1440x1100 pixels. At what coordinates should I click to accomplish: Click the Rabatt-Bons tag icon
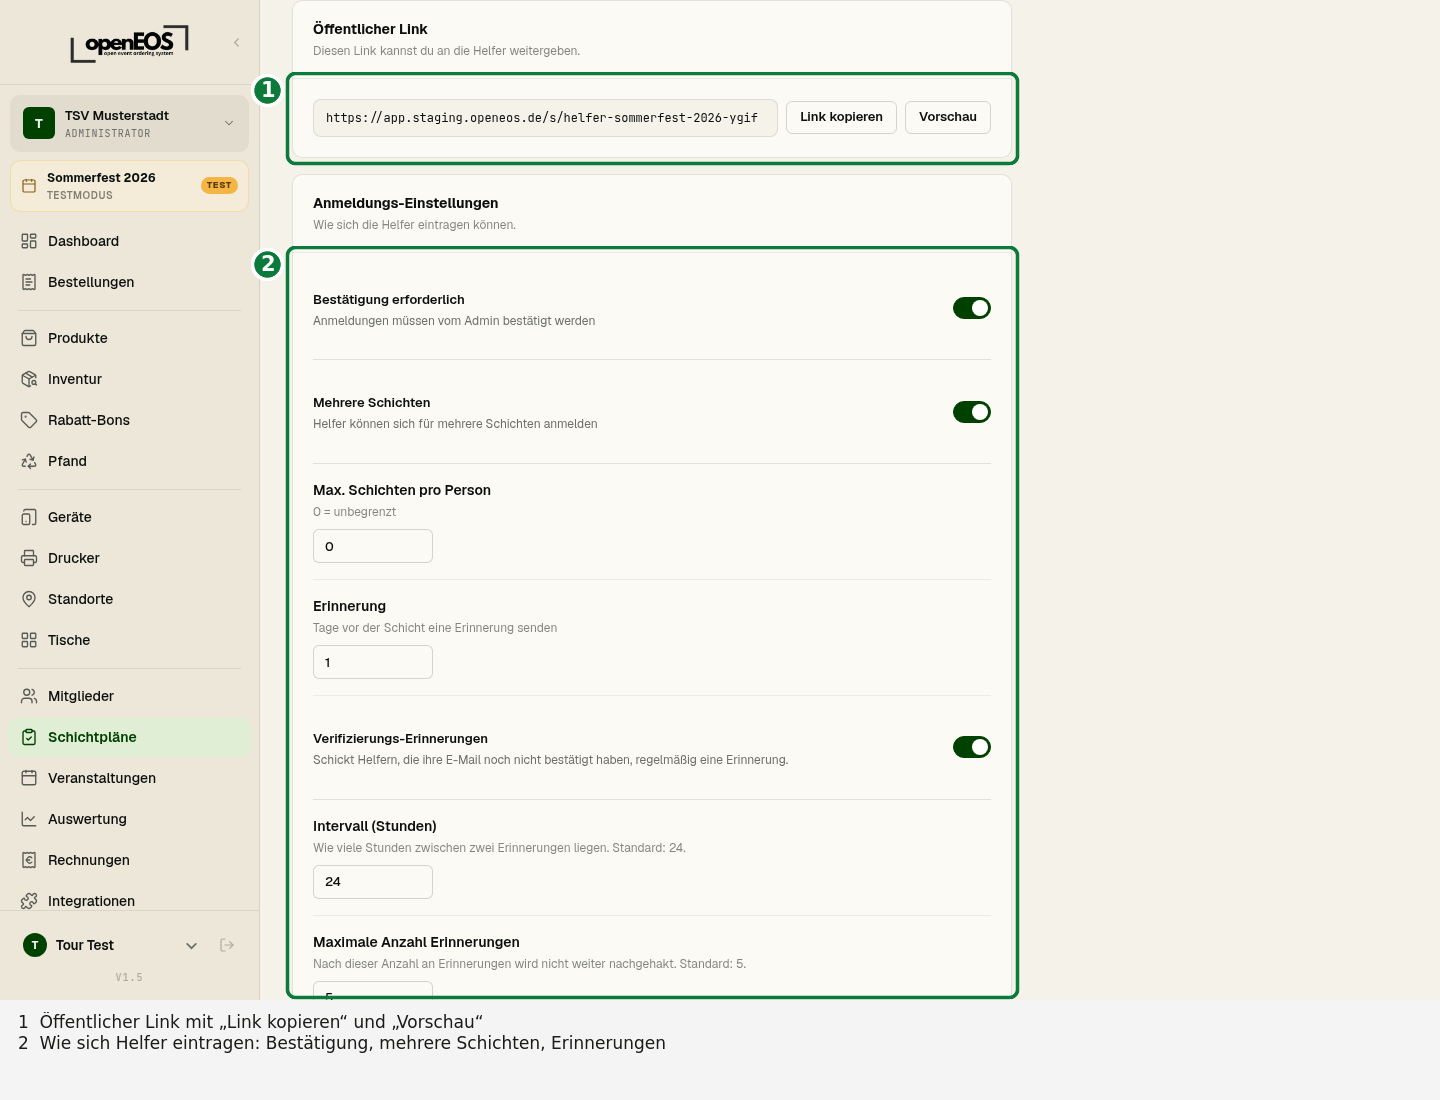[x=29, y=420]
